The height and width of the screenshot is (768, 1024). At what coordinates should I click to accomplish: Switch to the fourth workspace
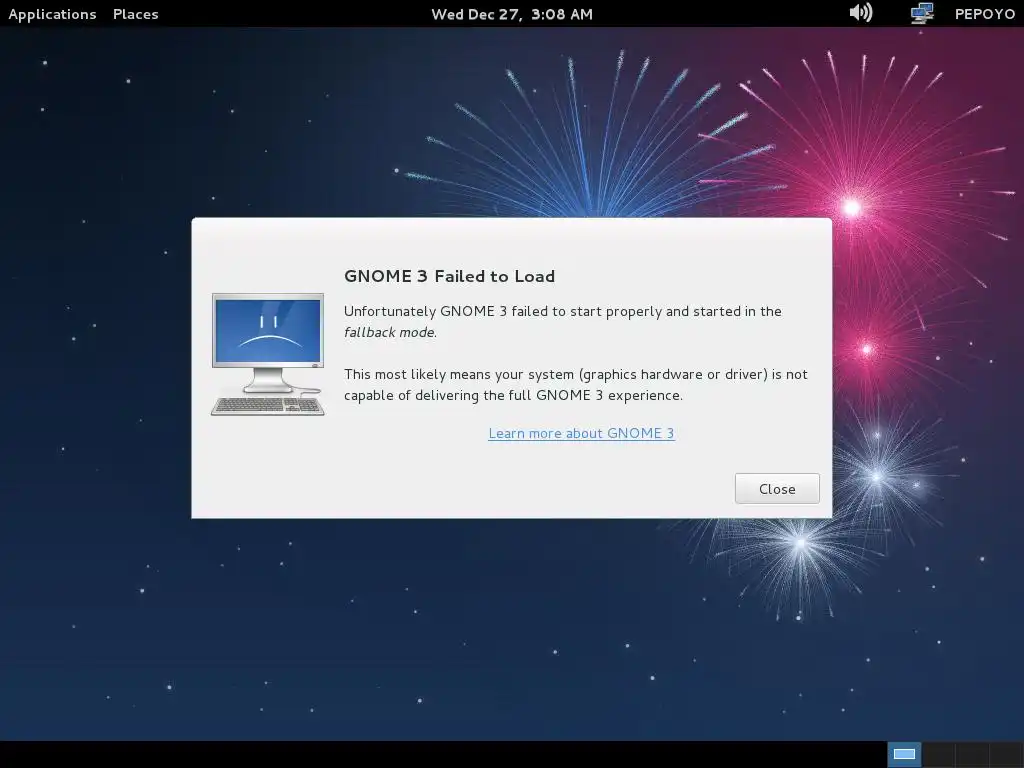pos(1006,754)
